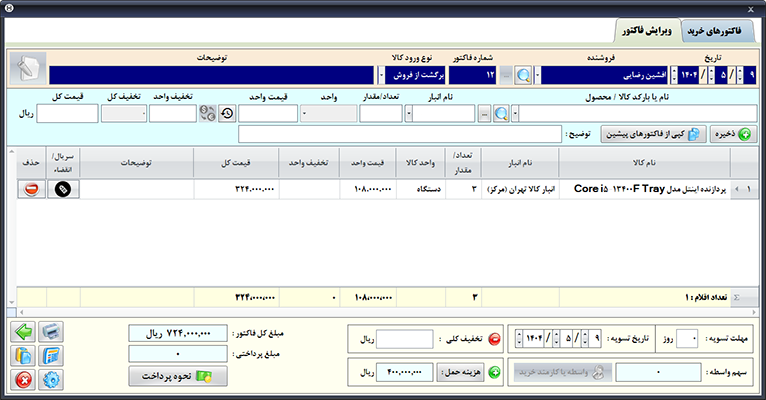This screenshot has height=400, width=766.
Task: Click the سهم واسطه share field
Action: [658, 372]
